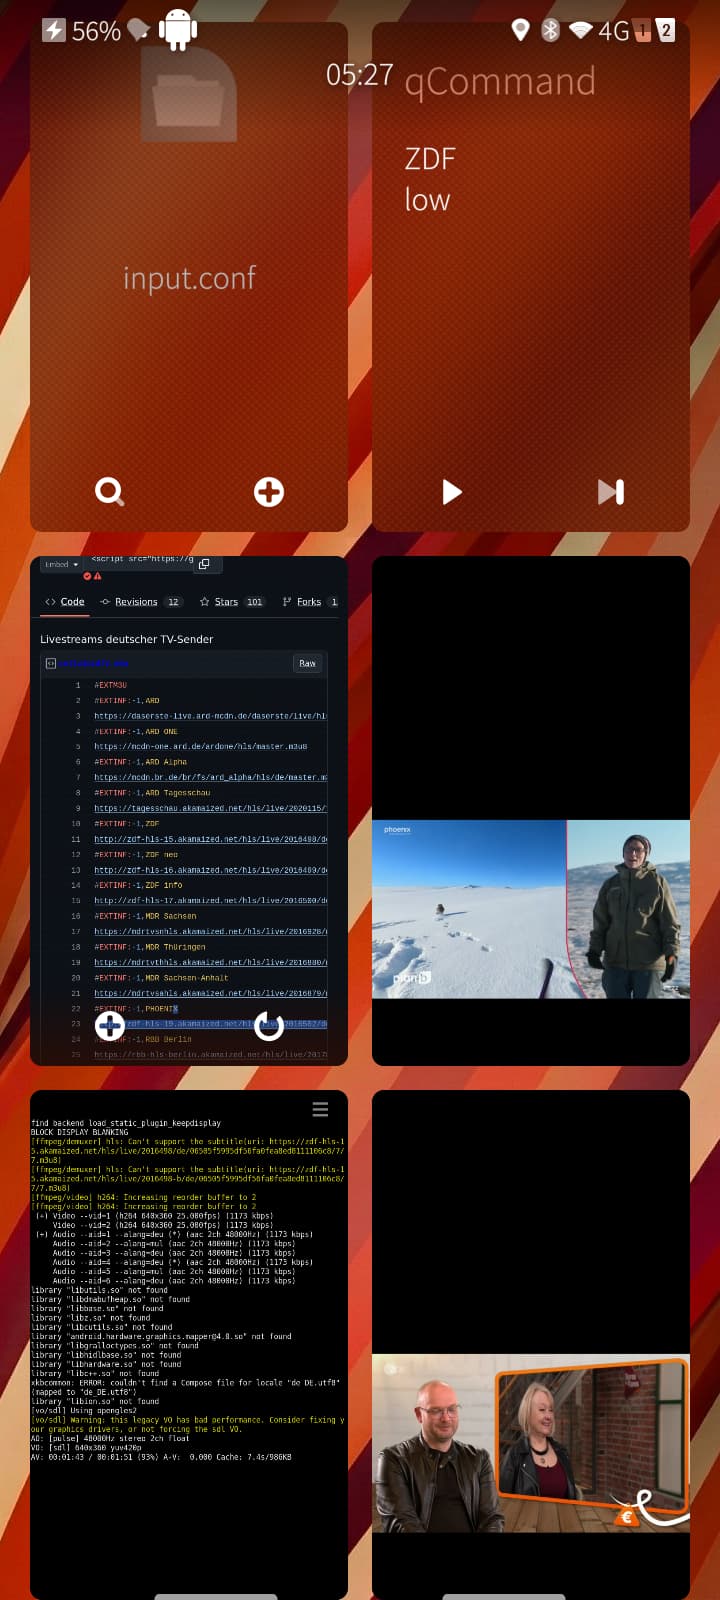Open the terminal hamburger menu
Viewport: 720px width, 1600px height.
(x=320, y=1109)
